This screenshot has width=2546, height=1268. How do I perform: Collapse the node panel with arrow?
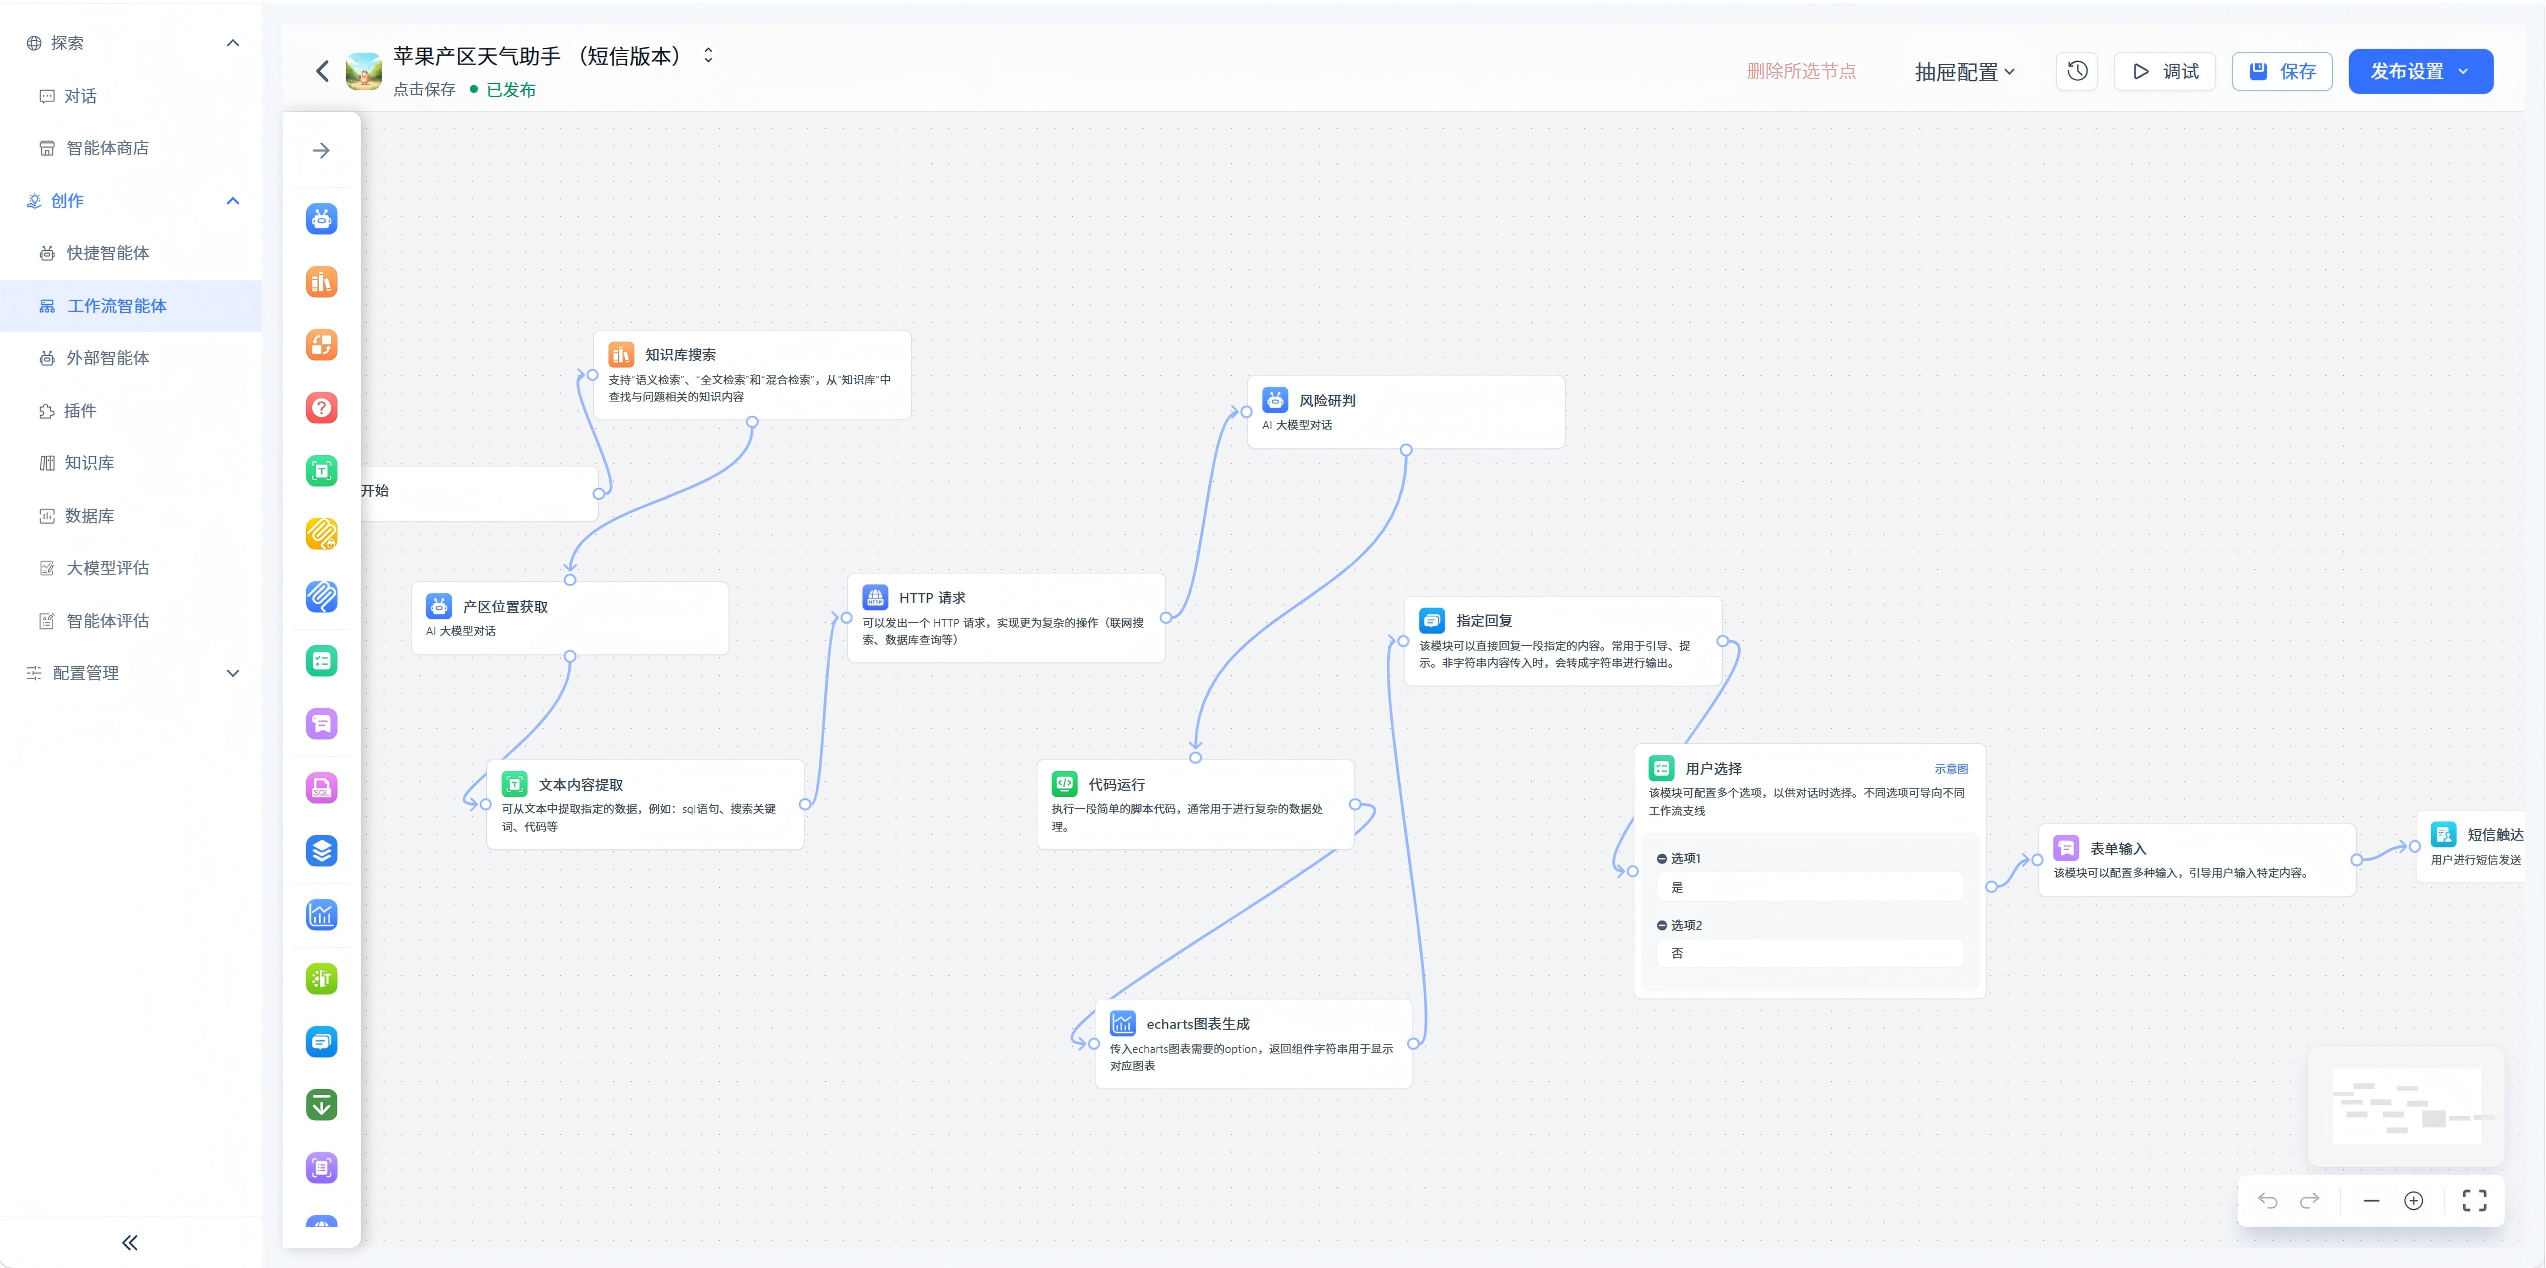coord(321,151)
